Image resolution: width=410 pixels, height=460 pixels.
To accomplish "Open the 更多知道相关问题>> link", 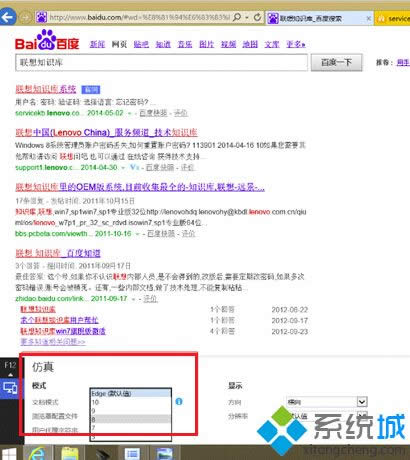I will [53, 342].
